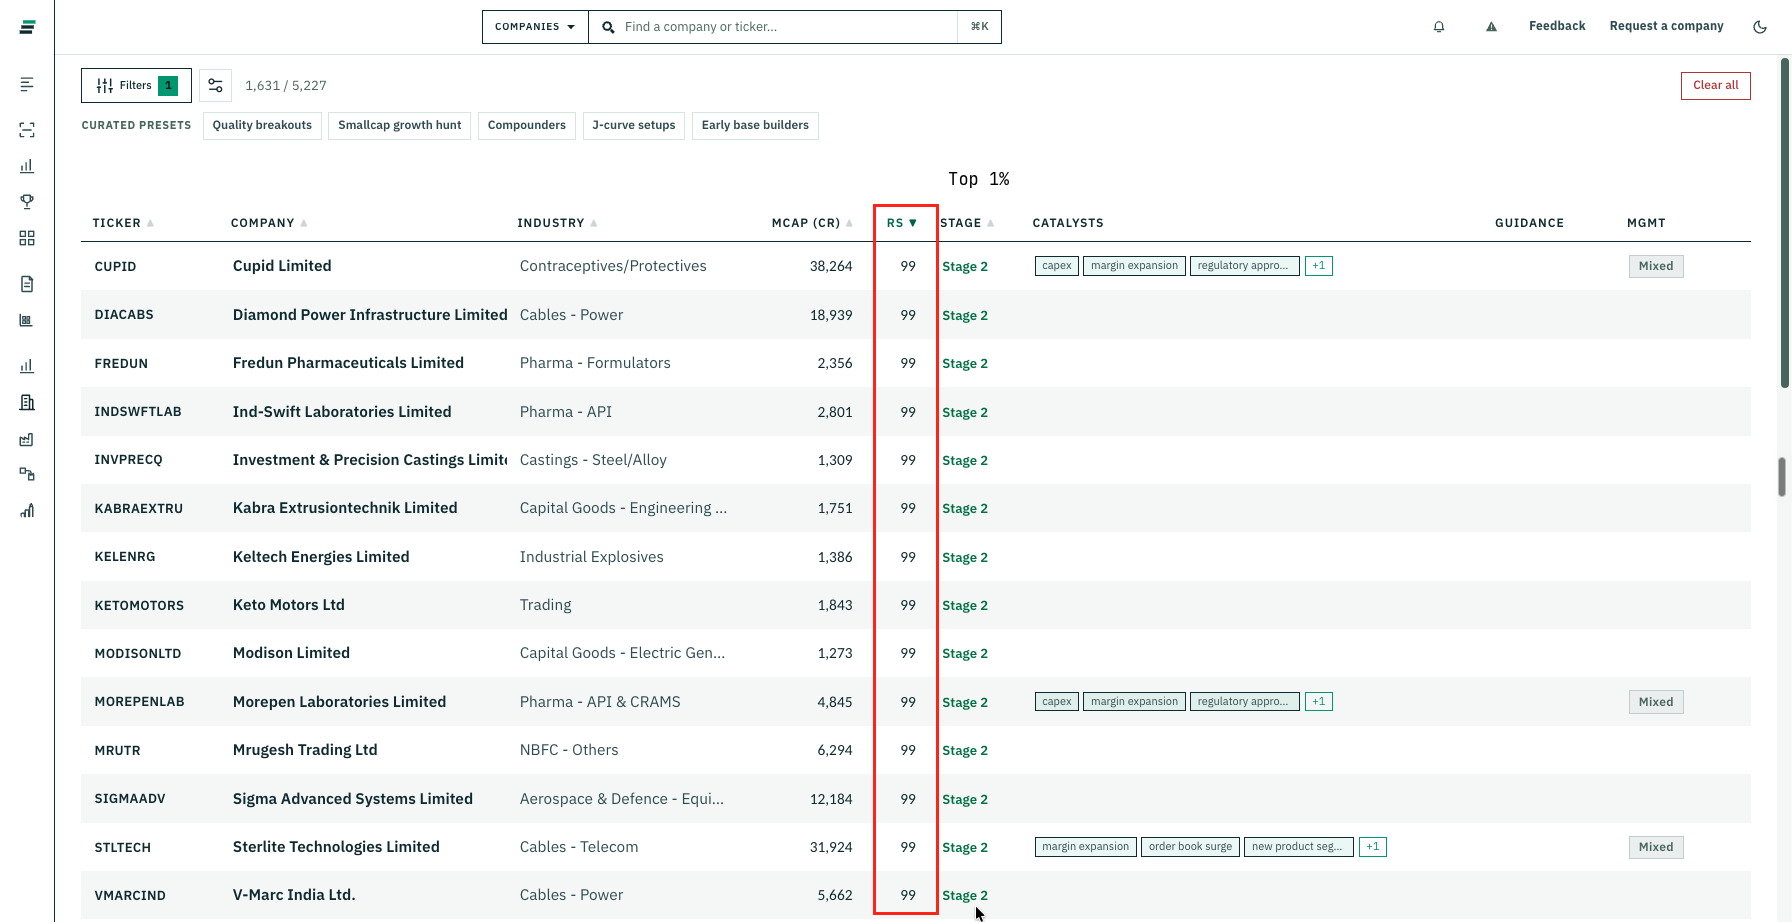Select ticker MODISONLTD
The image size is (1792, 922).
click(x=138, y=654)
